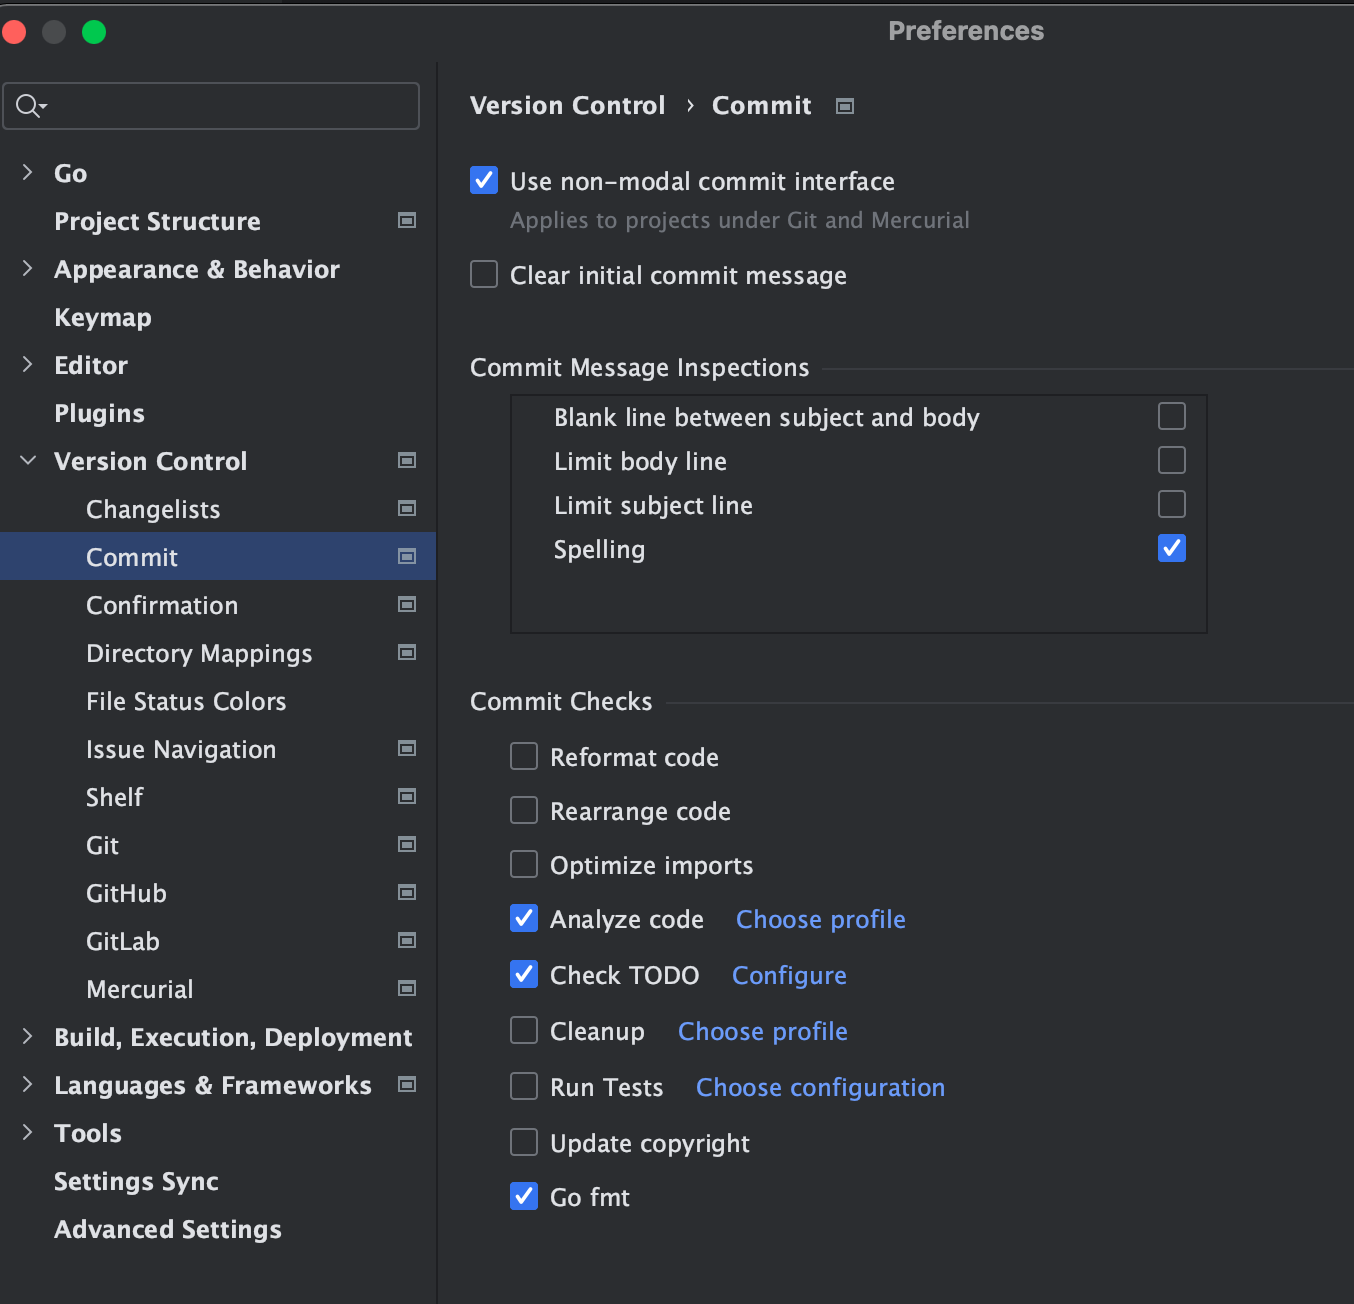
Task: Toggle Use non-modal commit interface checkbox
Action: click(484, 180)
